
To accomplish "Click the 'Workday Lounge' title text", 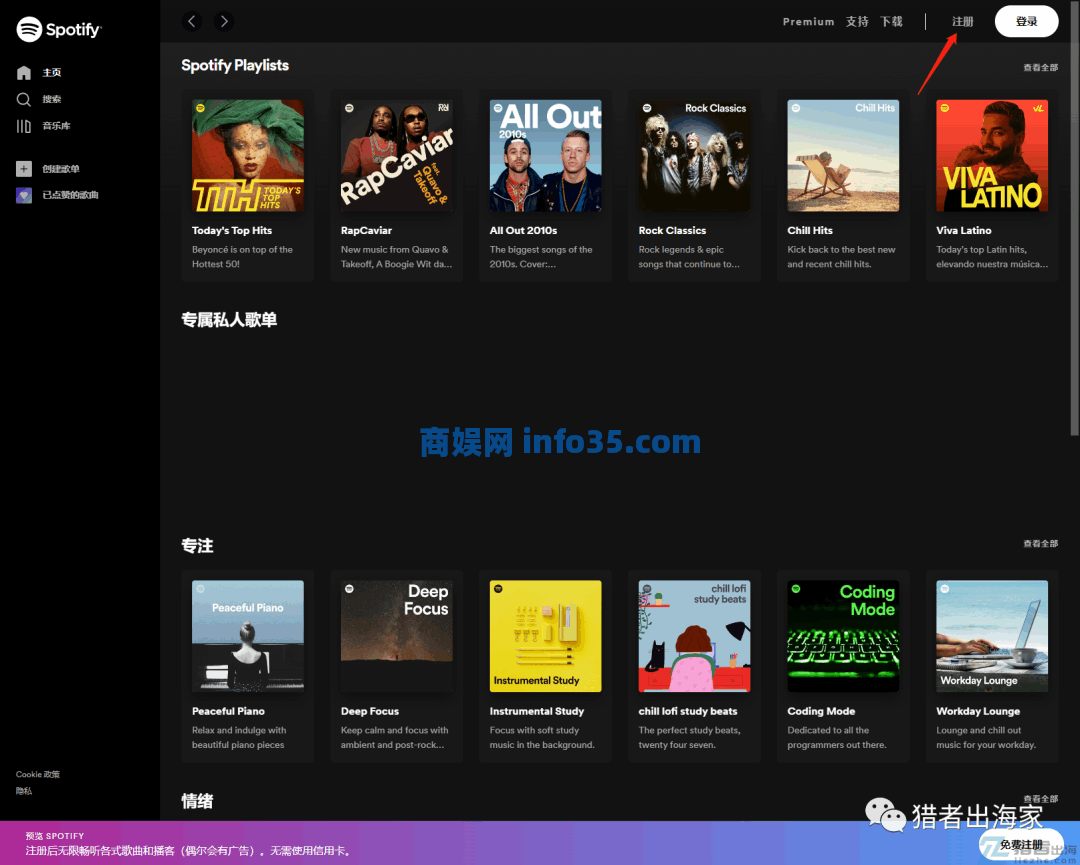I will [978, 711].
